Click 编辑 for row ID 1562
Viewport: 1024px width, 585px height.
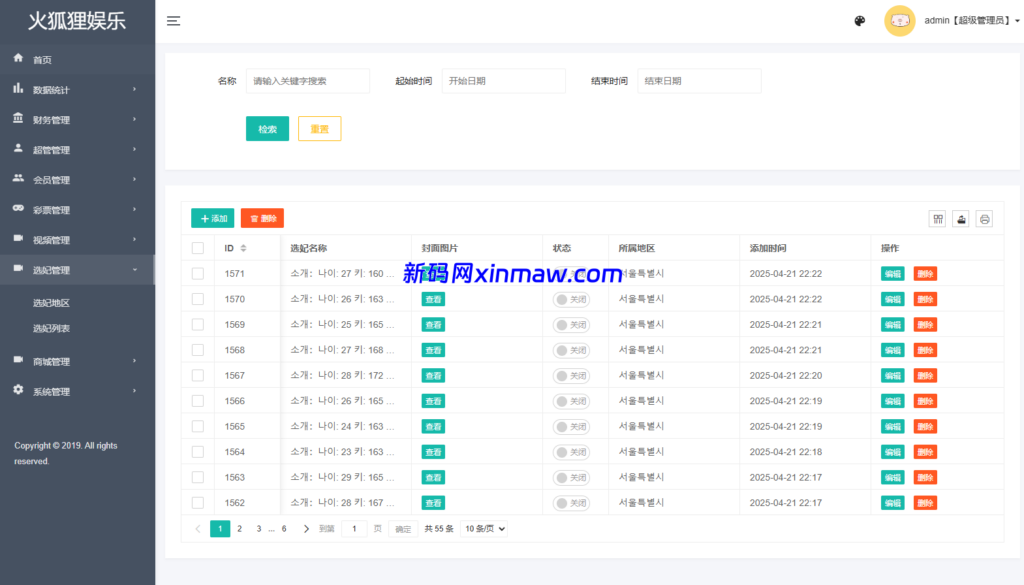[x=892, y=503]
